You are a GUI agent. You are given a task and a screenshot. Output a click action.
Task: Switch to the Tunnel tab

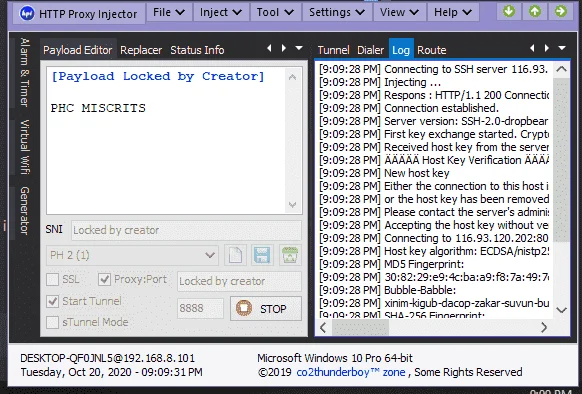click(333, 50)
